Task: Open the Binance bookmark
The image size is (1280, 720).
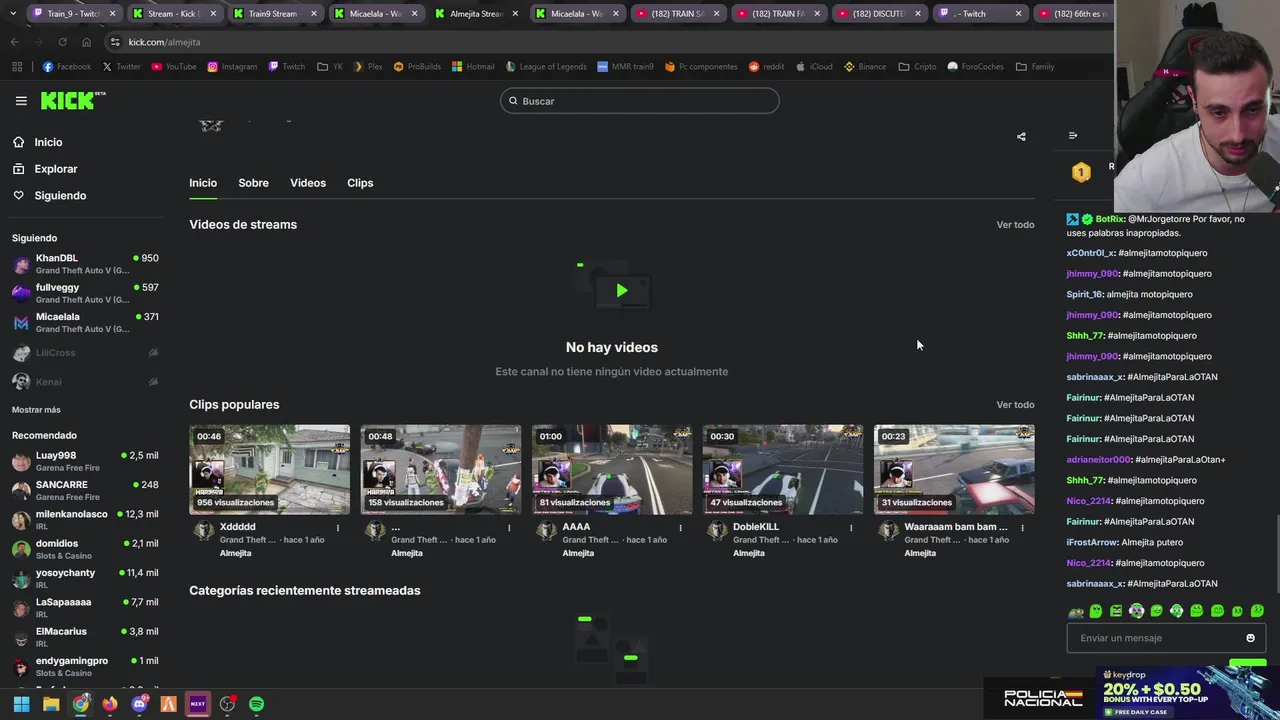Action: (x=865, y=67)
